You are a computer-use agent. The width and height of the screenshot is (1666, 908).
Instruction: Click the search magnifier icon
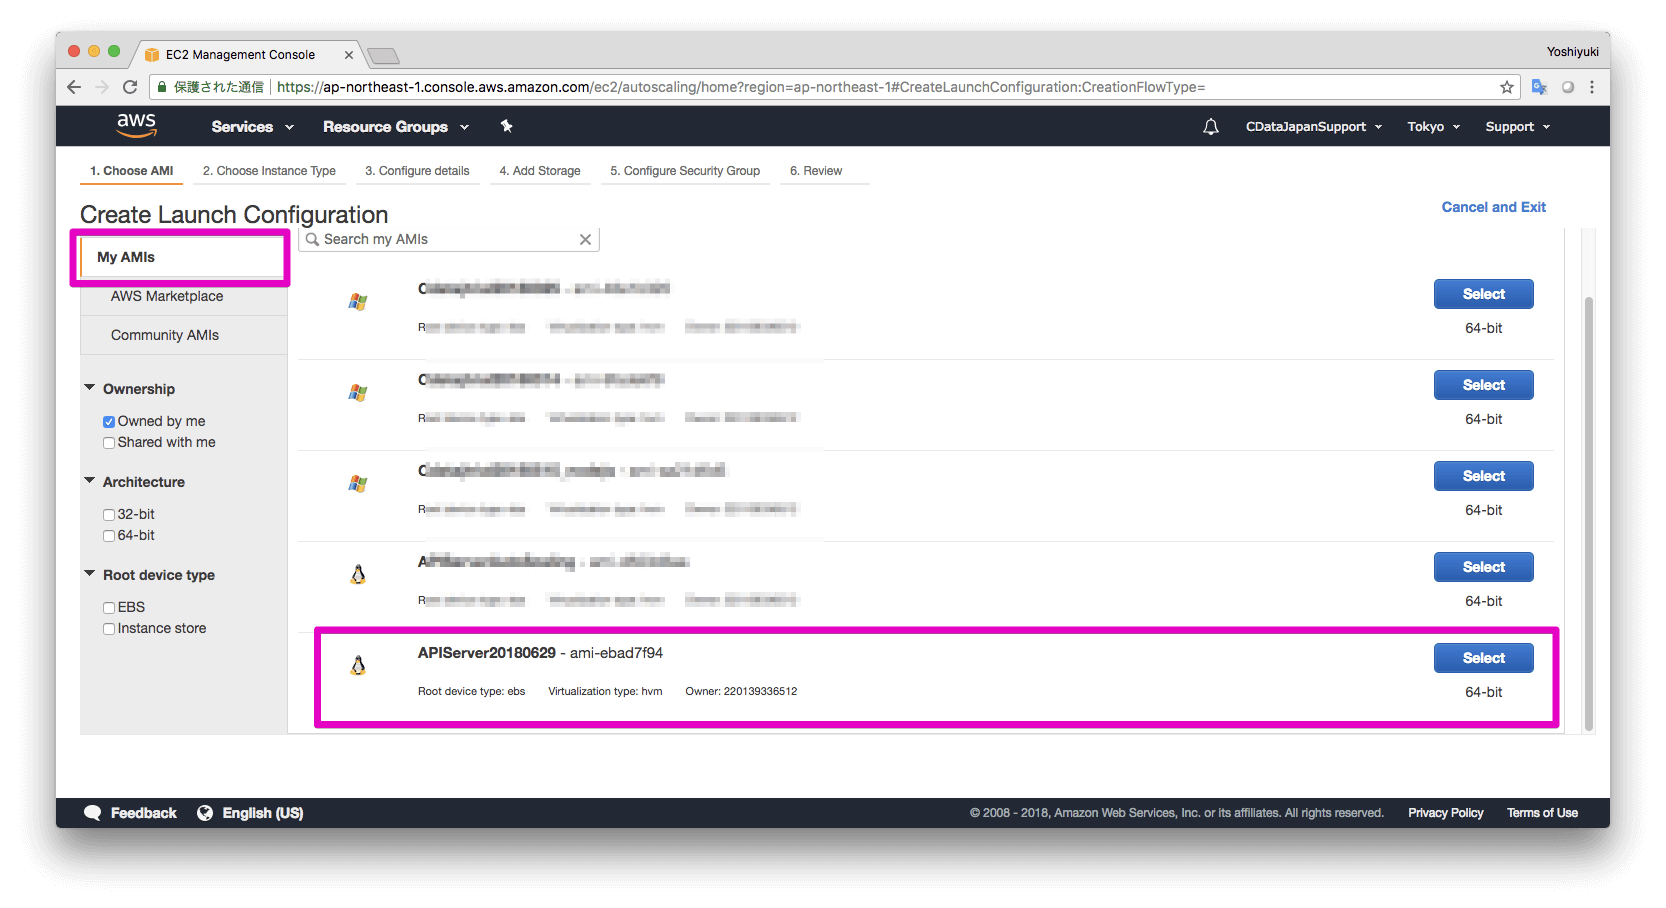click(313, 239)
